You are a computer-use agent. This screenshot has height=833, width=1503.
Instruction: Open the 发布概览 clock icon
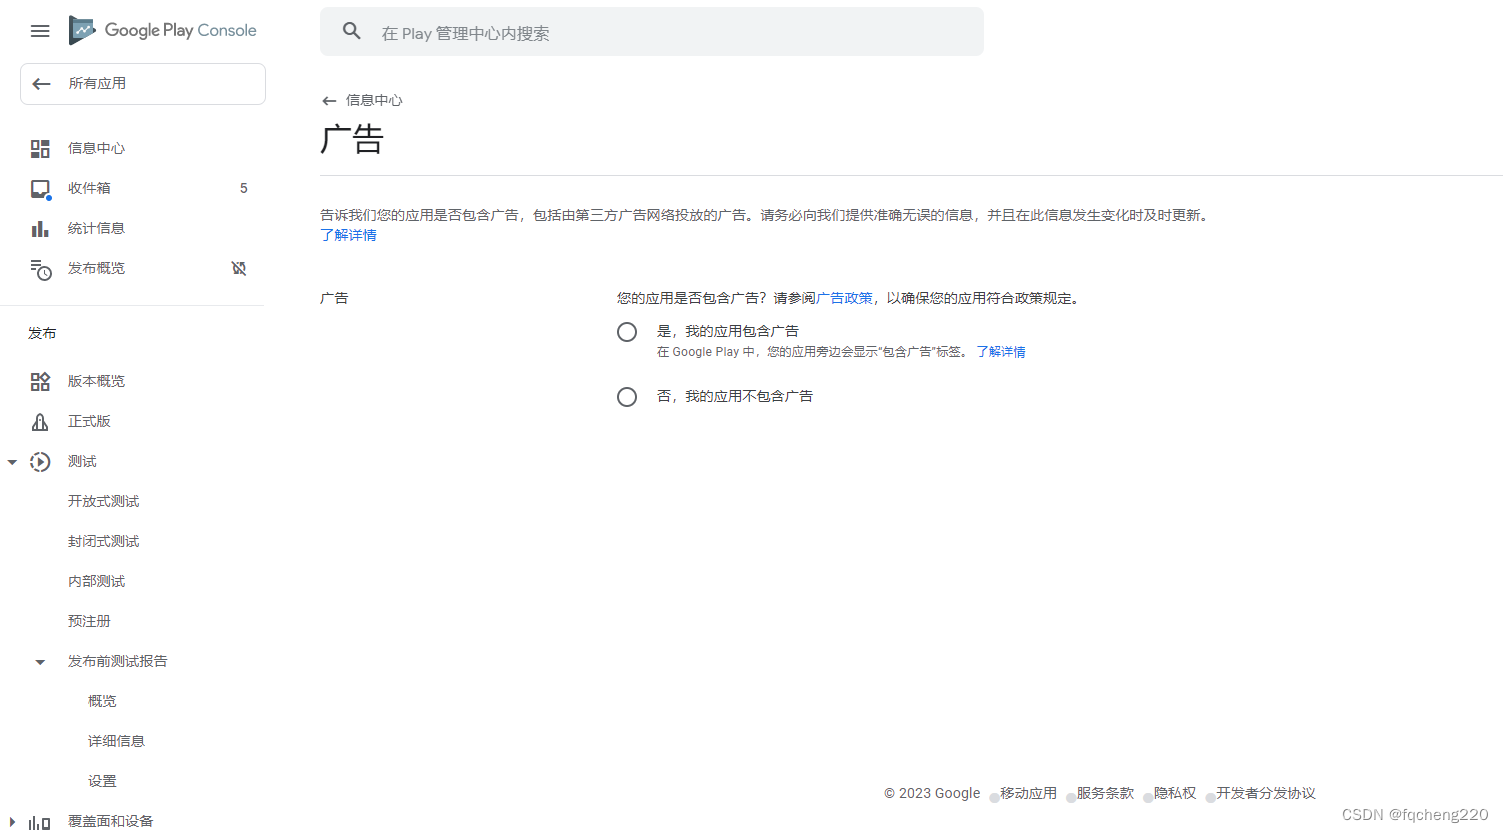(x=40, y=267)
